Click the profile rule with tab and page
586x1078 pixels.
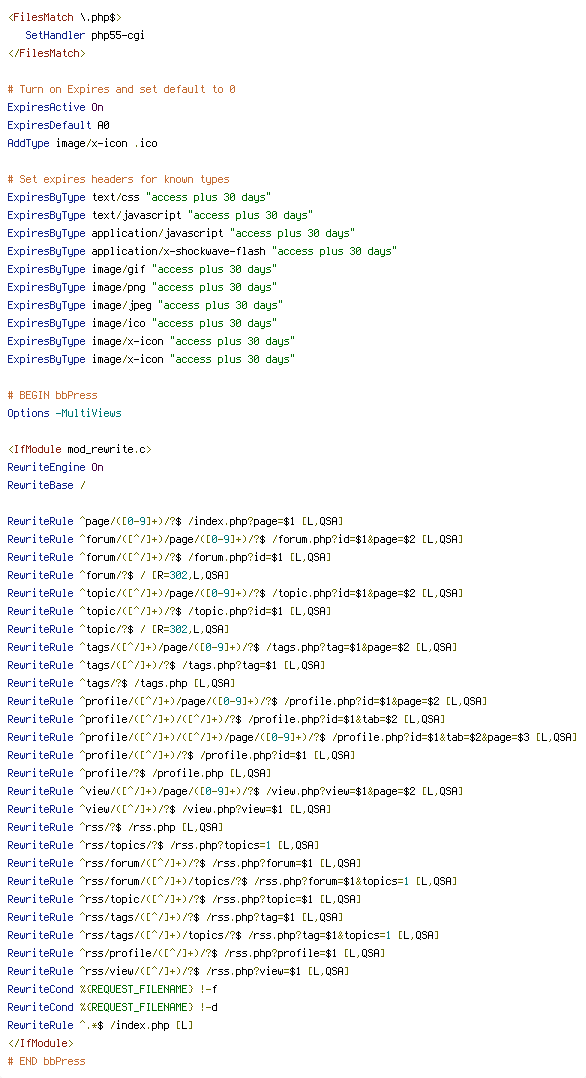292,737
